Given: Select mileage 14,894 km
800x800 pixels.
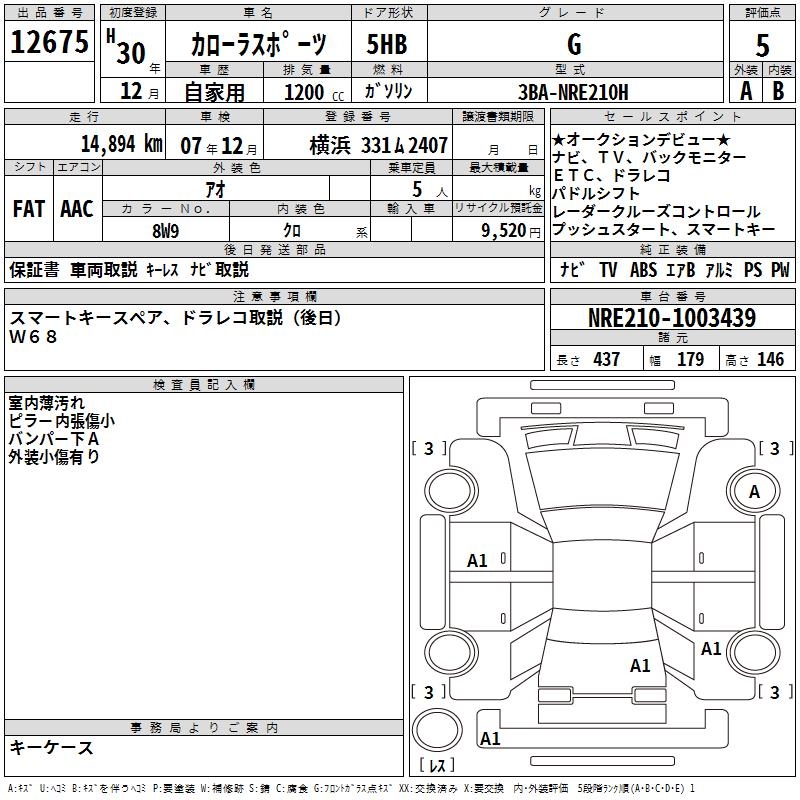Looking at the screenshot, I should point(122,144).
